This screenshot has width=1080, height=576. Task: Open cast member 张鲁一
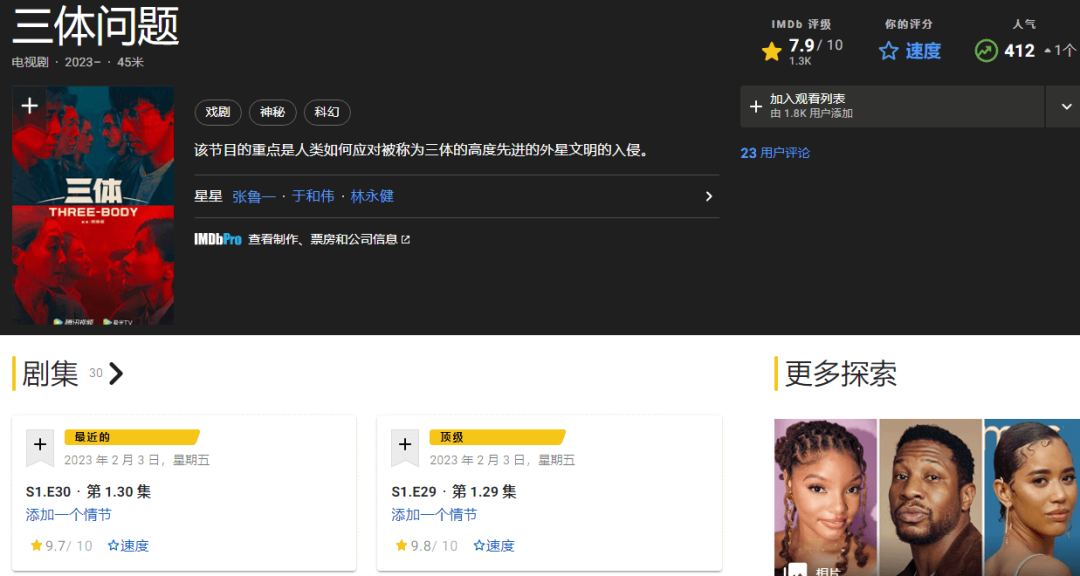coord(253,196)
